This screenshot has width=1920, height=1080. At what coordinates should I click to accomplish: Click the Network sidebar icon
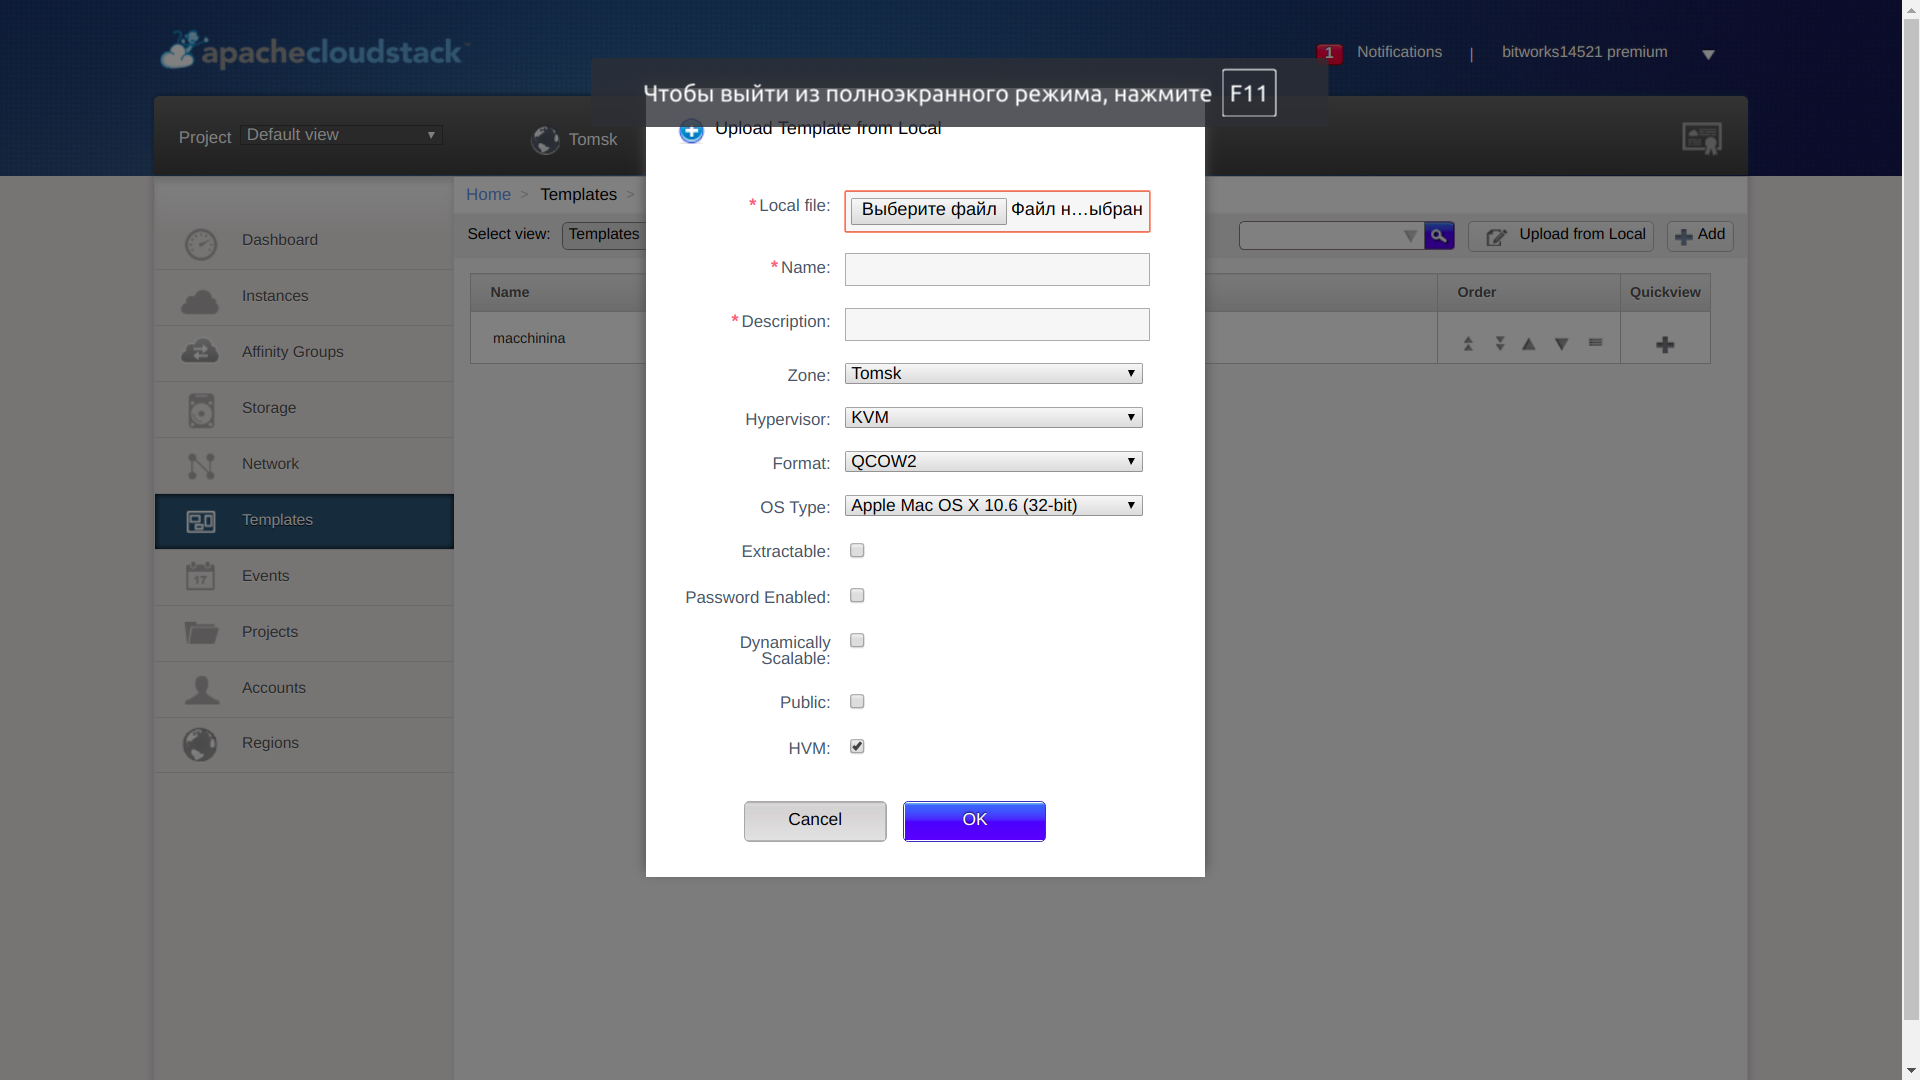(200, 464)
